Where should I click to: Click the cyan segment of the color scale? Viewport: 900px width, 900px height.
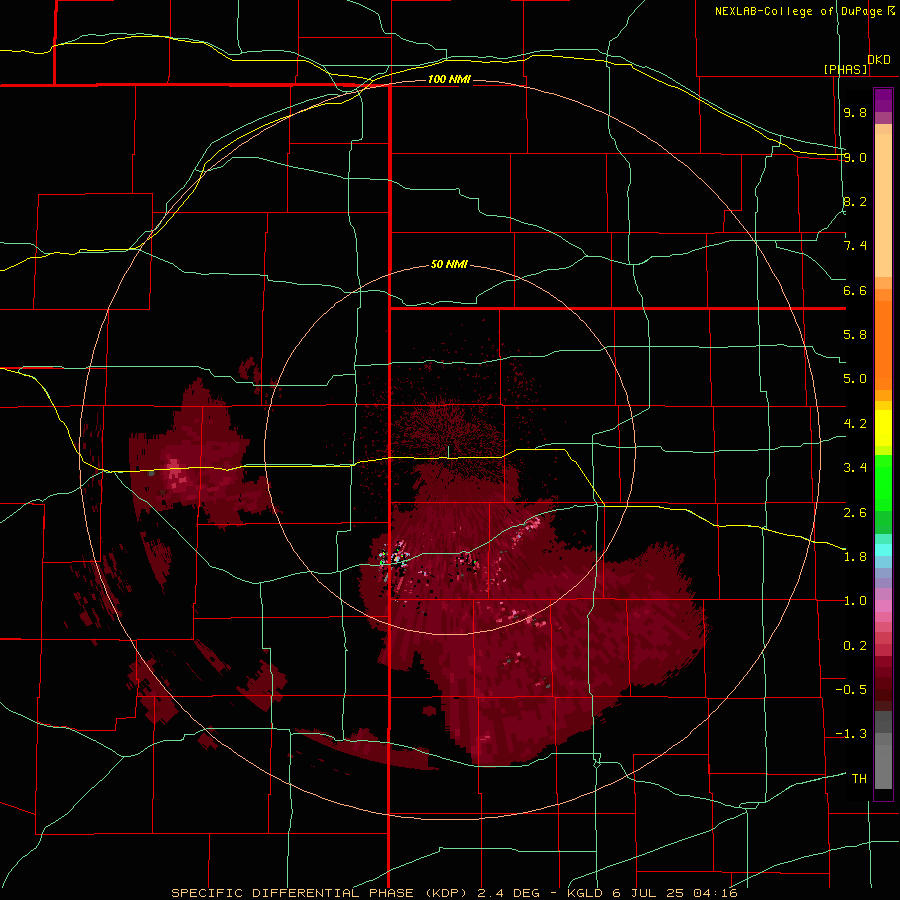(x=883, y=549)
